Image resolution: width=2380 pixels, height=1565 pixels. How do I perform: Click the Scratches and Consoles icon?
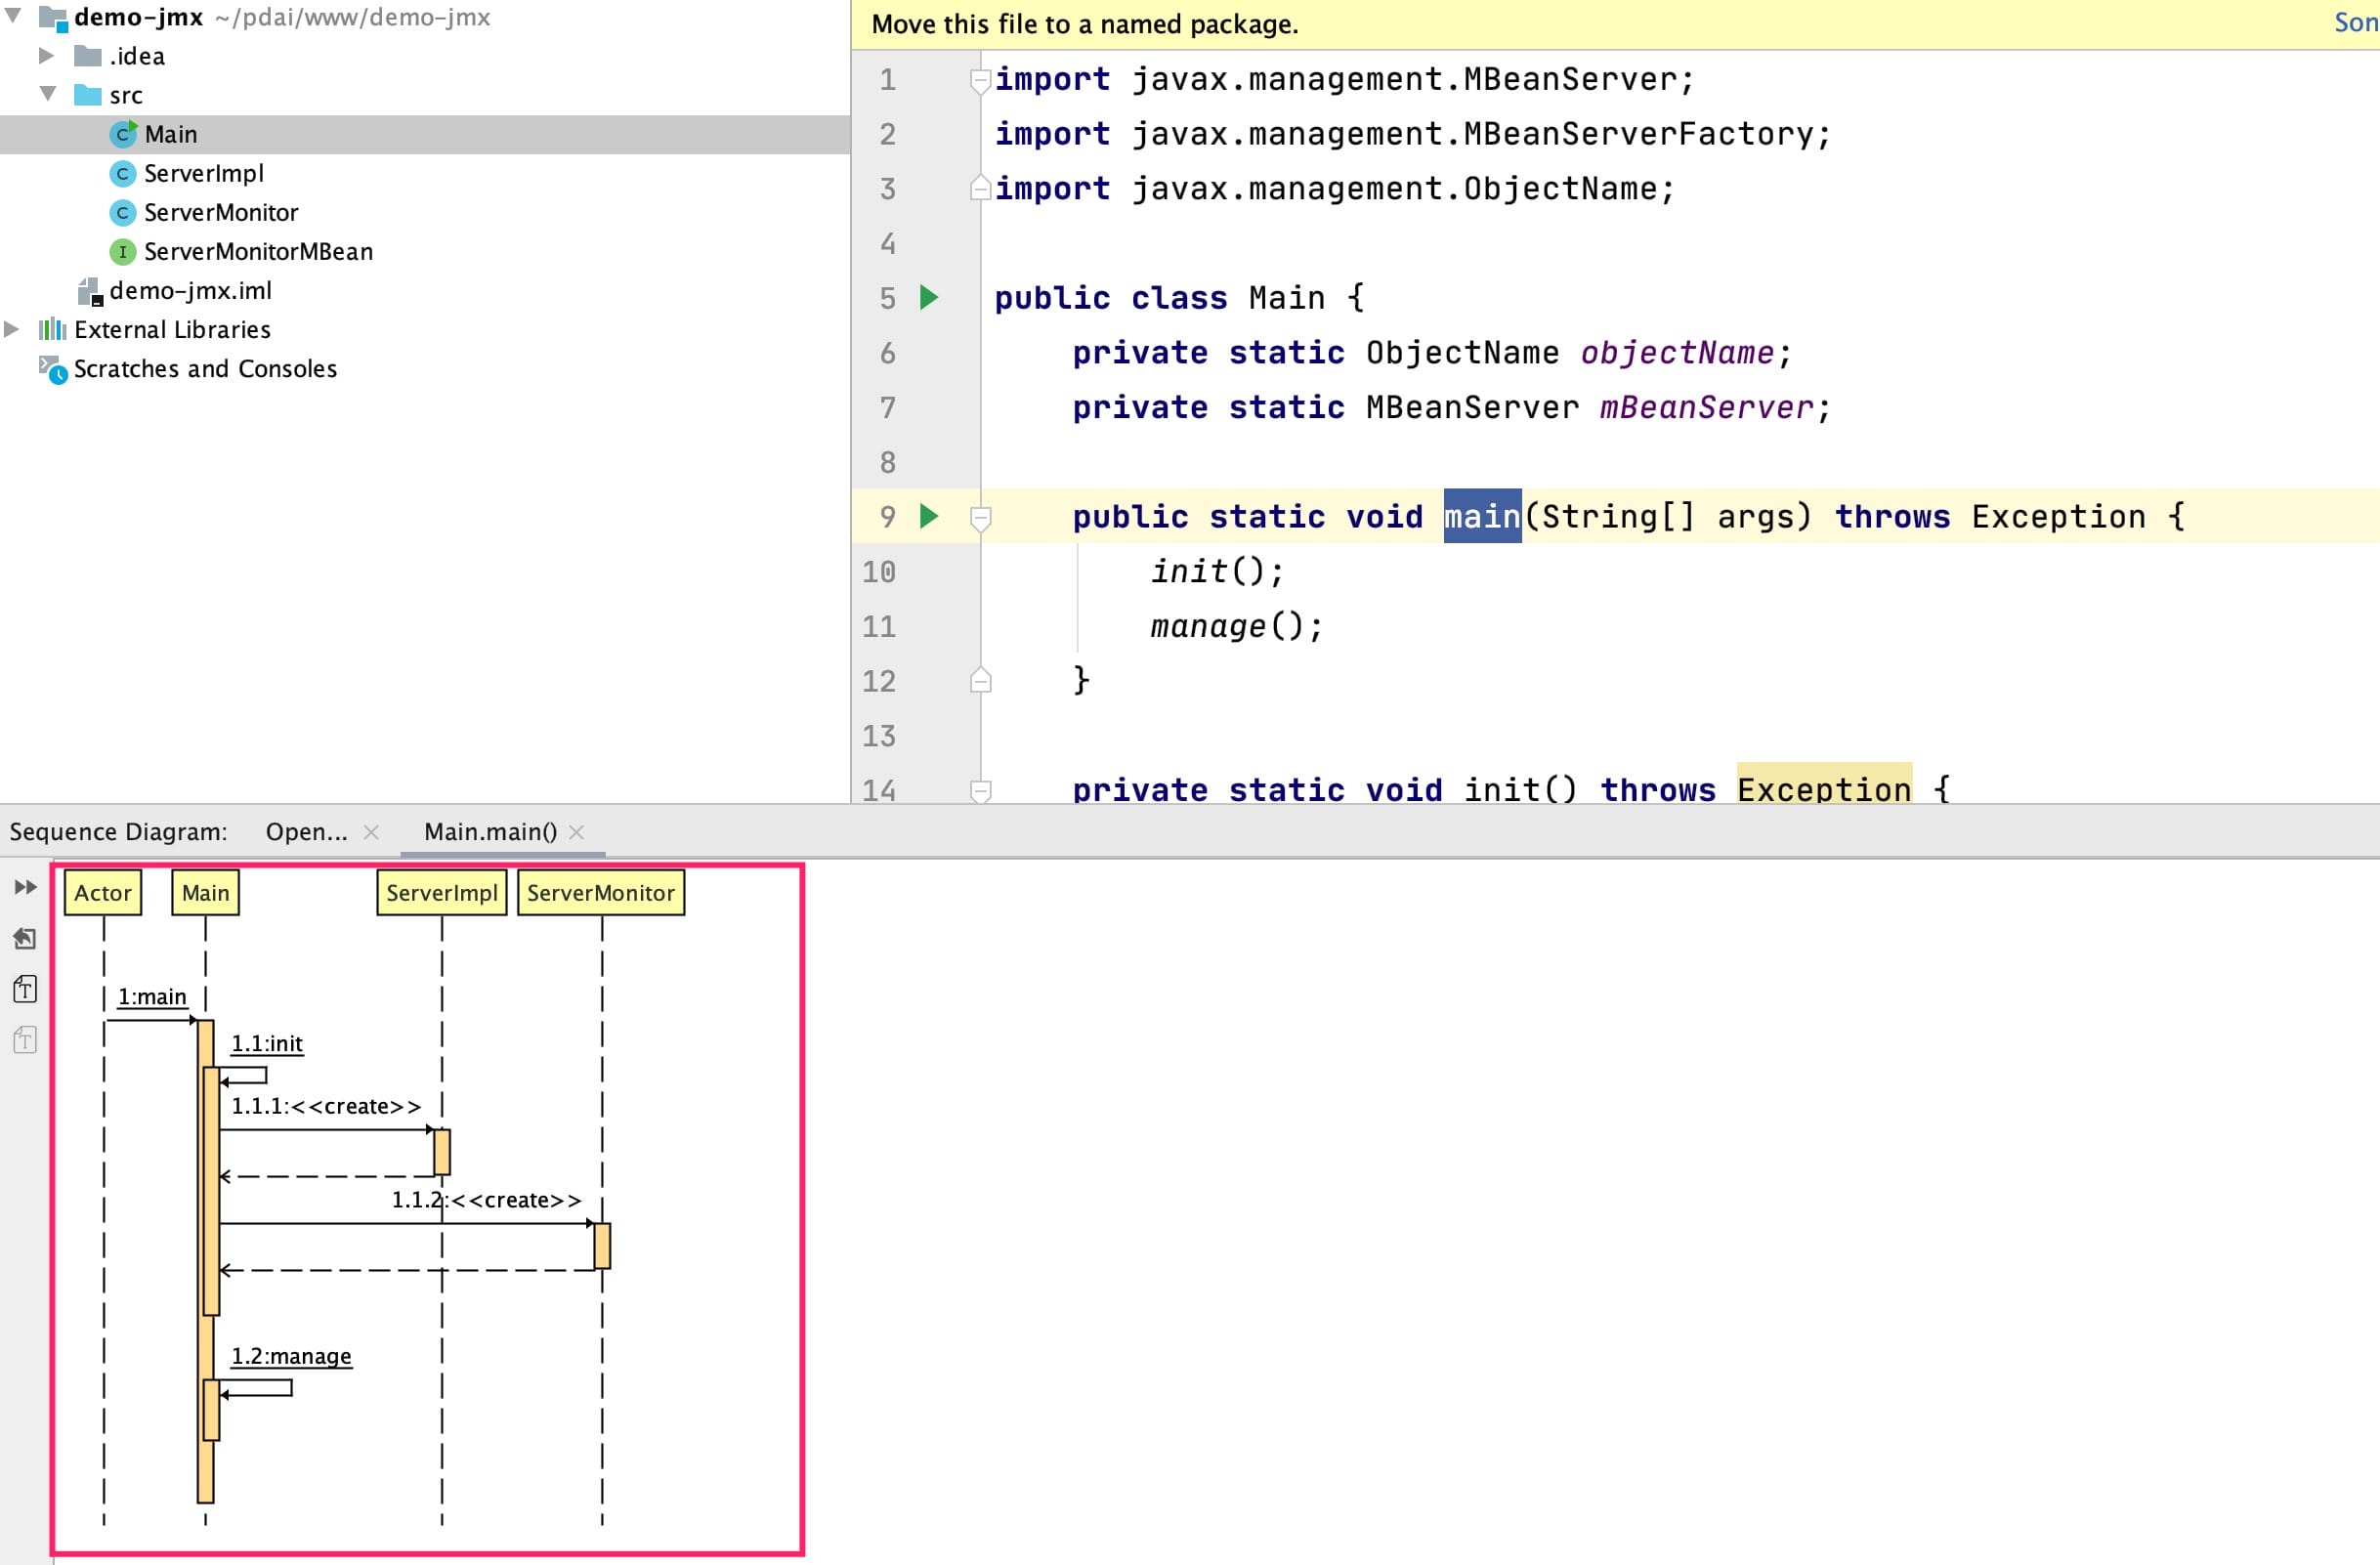point(52,369)
